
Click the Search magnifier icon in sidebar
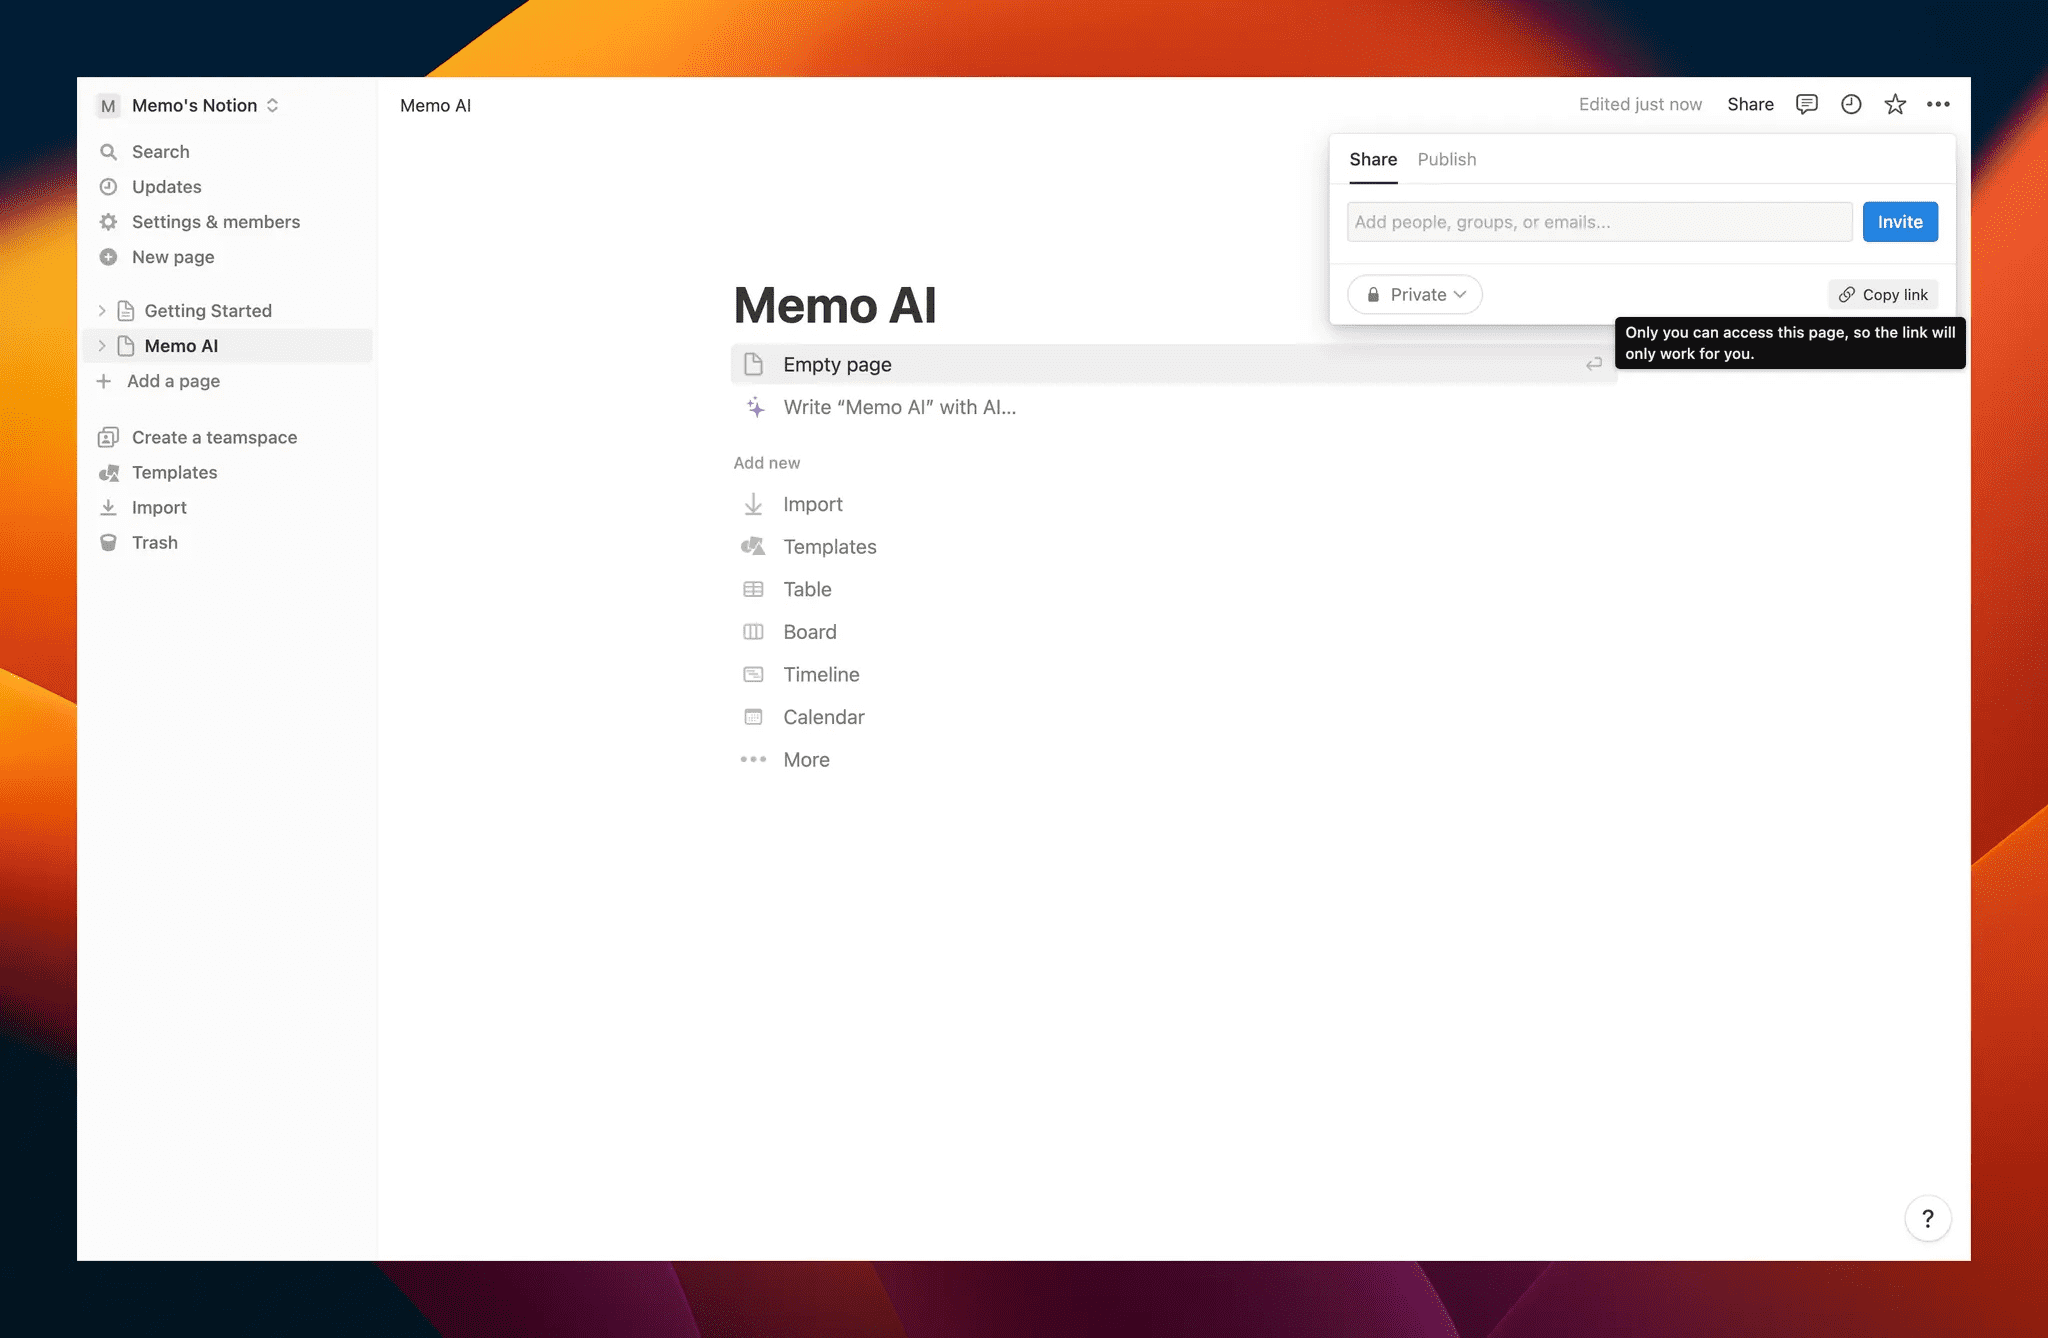(108, 152)
